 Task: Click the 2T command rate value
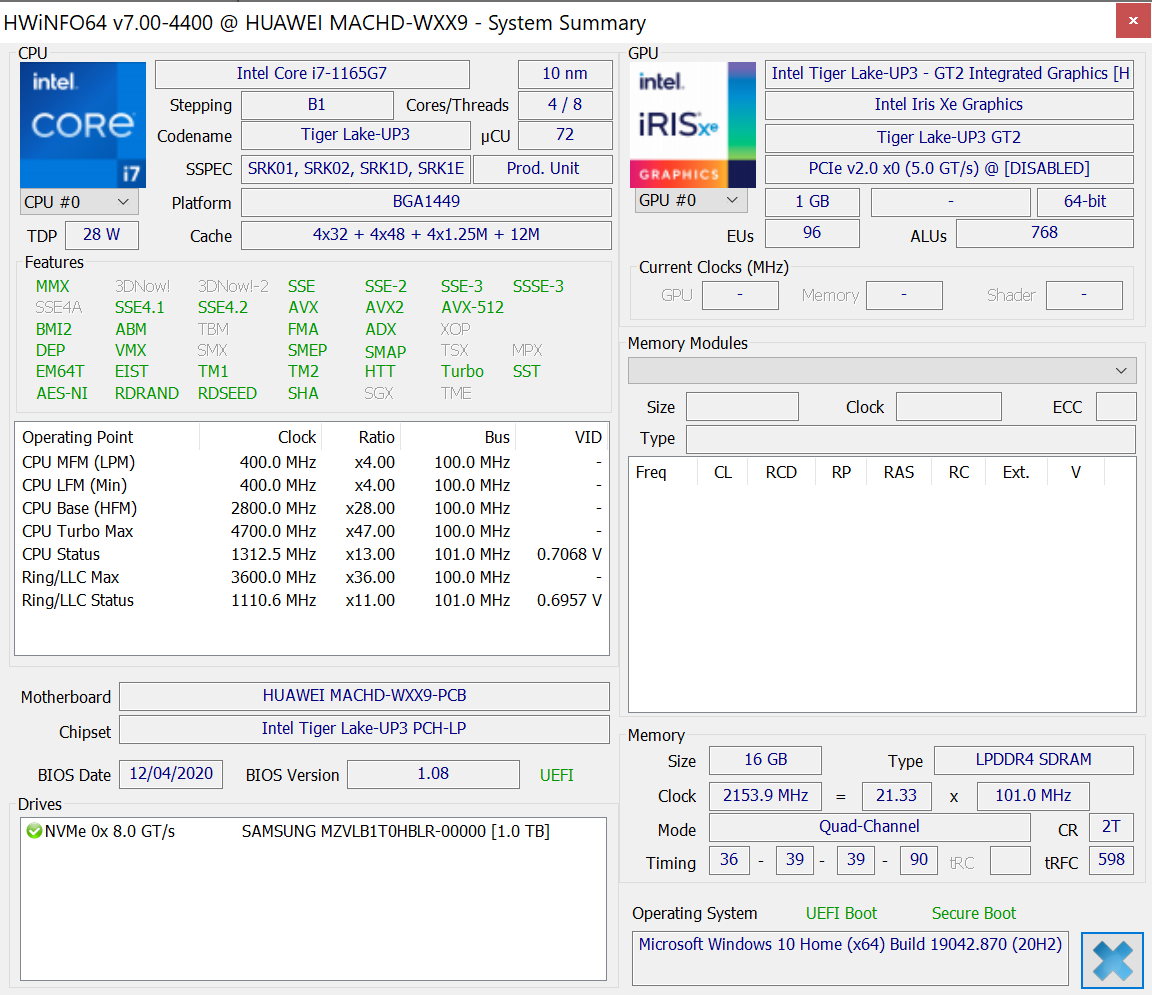[x=1112, y=827]
